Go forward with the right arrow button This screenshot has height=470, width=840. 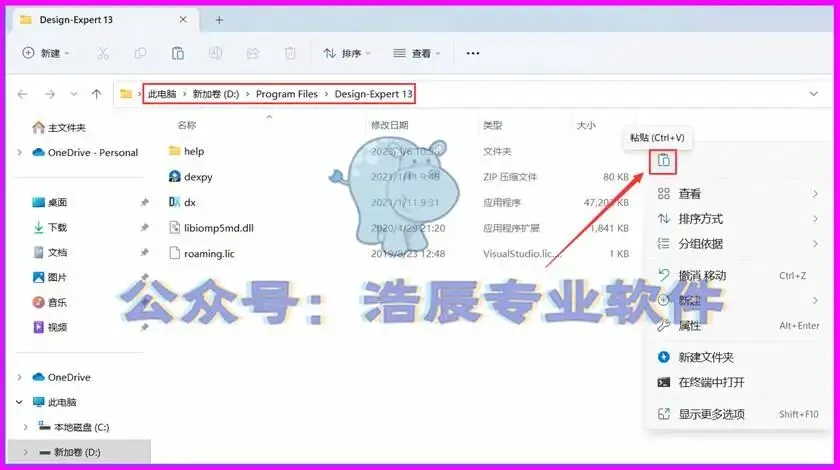(x=50, y=94)
